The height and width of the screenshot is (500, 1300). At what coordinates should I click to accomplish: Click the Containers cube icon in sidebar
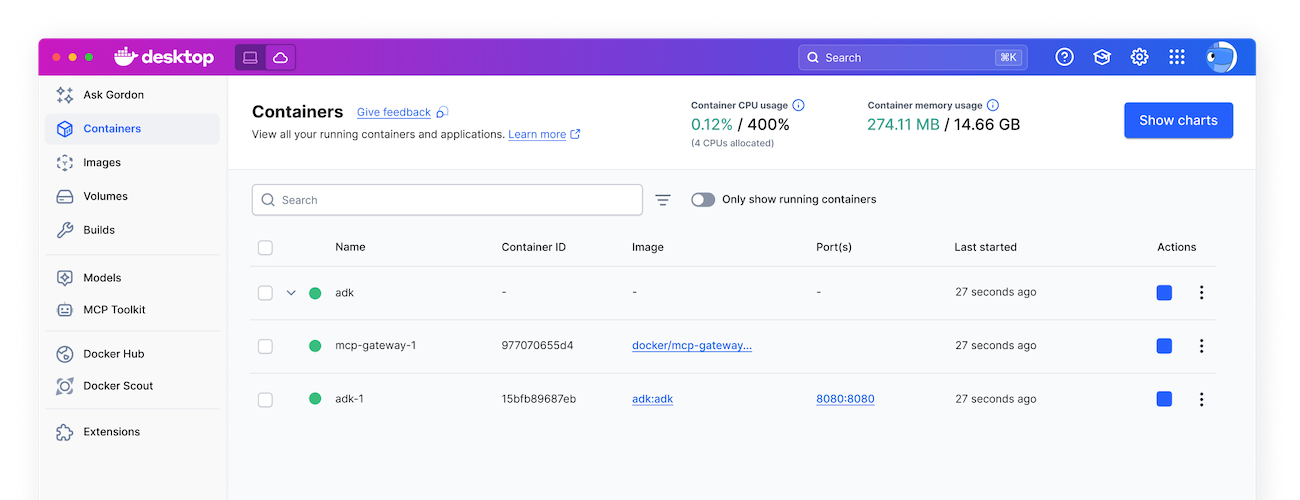pos(65,129)
